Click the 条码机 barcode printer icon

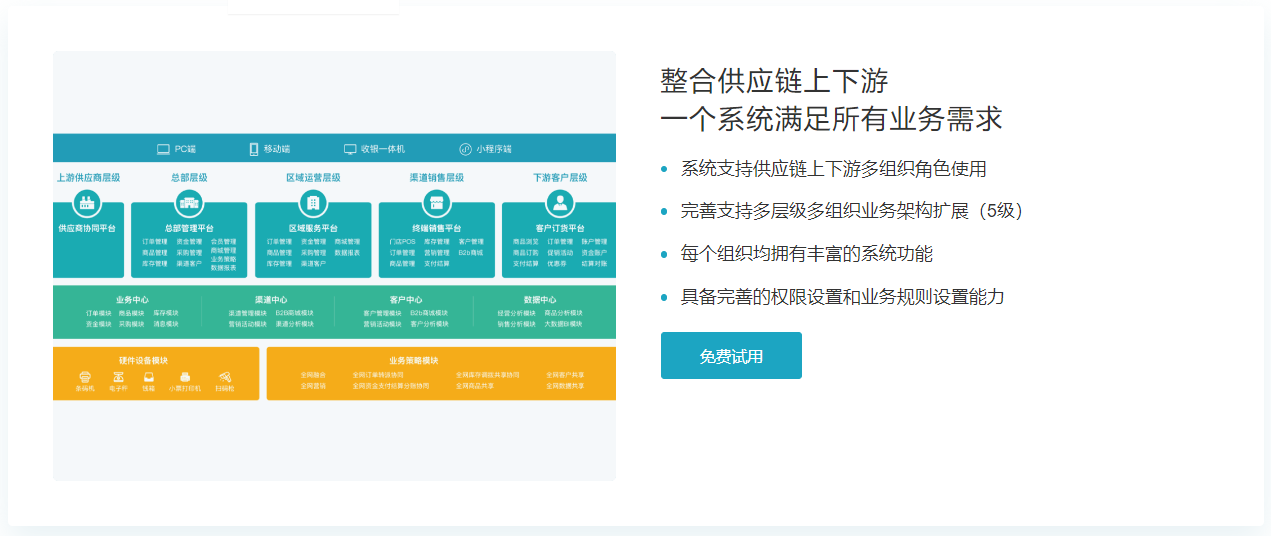click(85, 377)
